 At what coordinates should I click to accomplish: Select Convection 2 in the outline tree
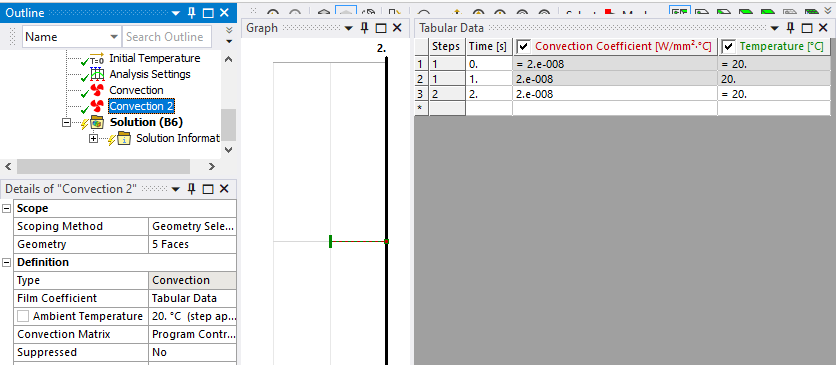[142, 106]
